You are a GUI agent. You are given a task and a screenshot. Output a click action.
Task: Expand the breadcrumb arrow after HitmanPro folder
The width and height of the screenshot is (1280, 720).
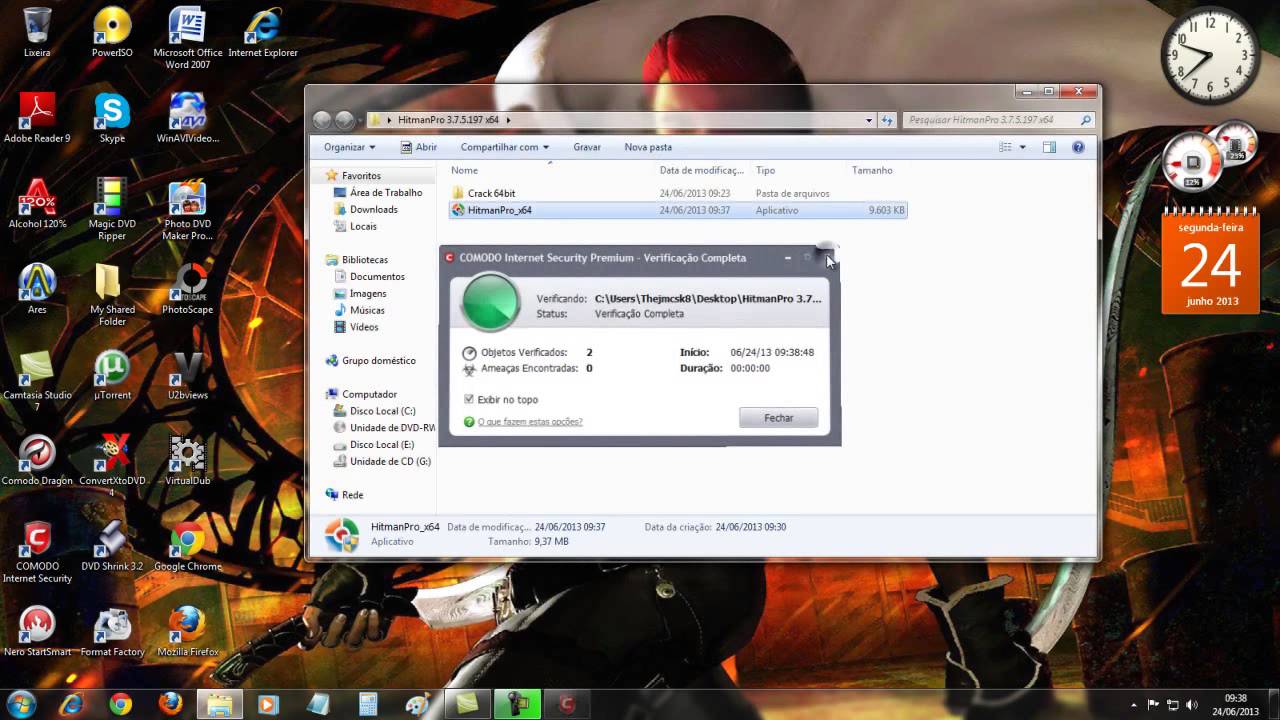pos(508,120)
